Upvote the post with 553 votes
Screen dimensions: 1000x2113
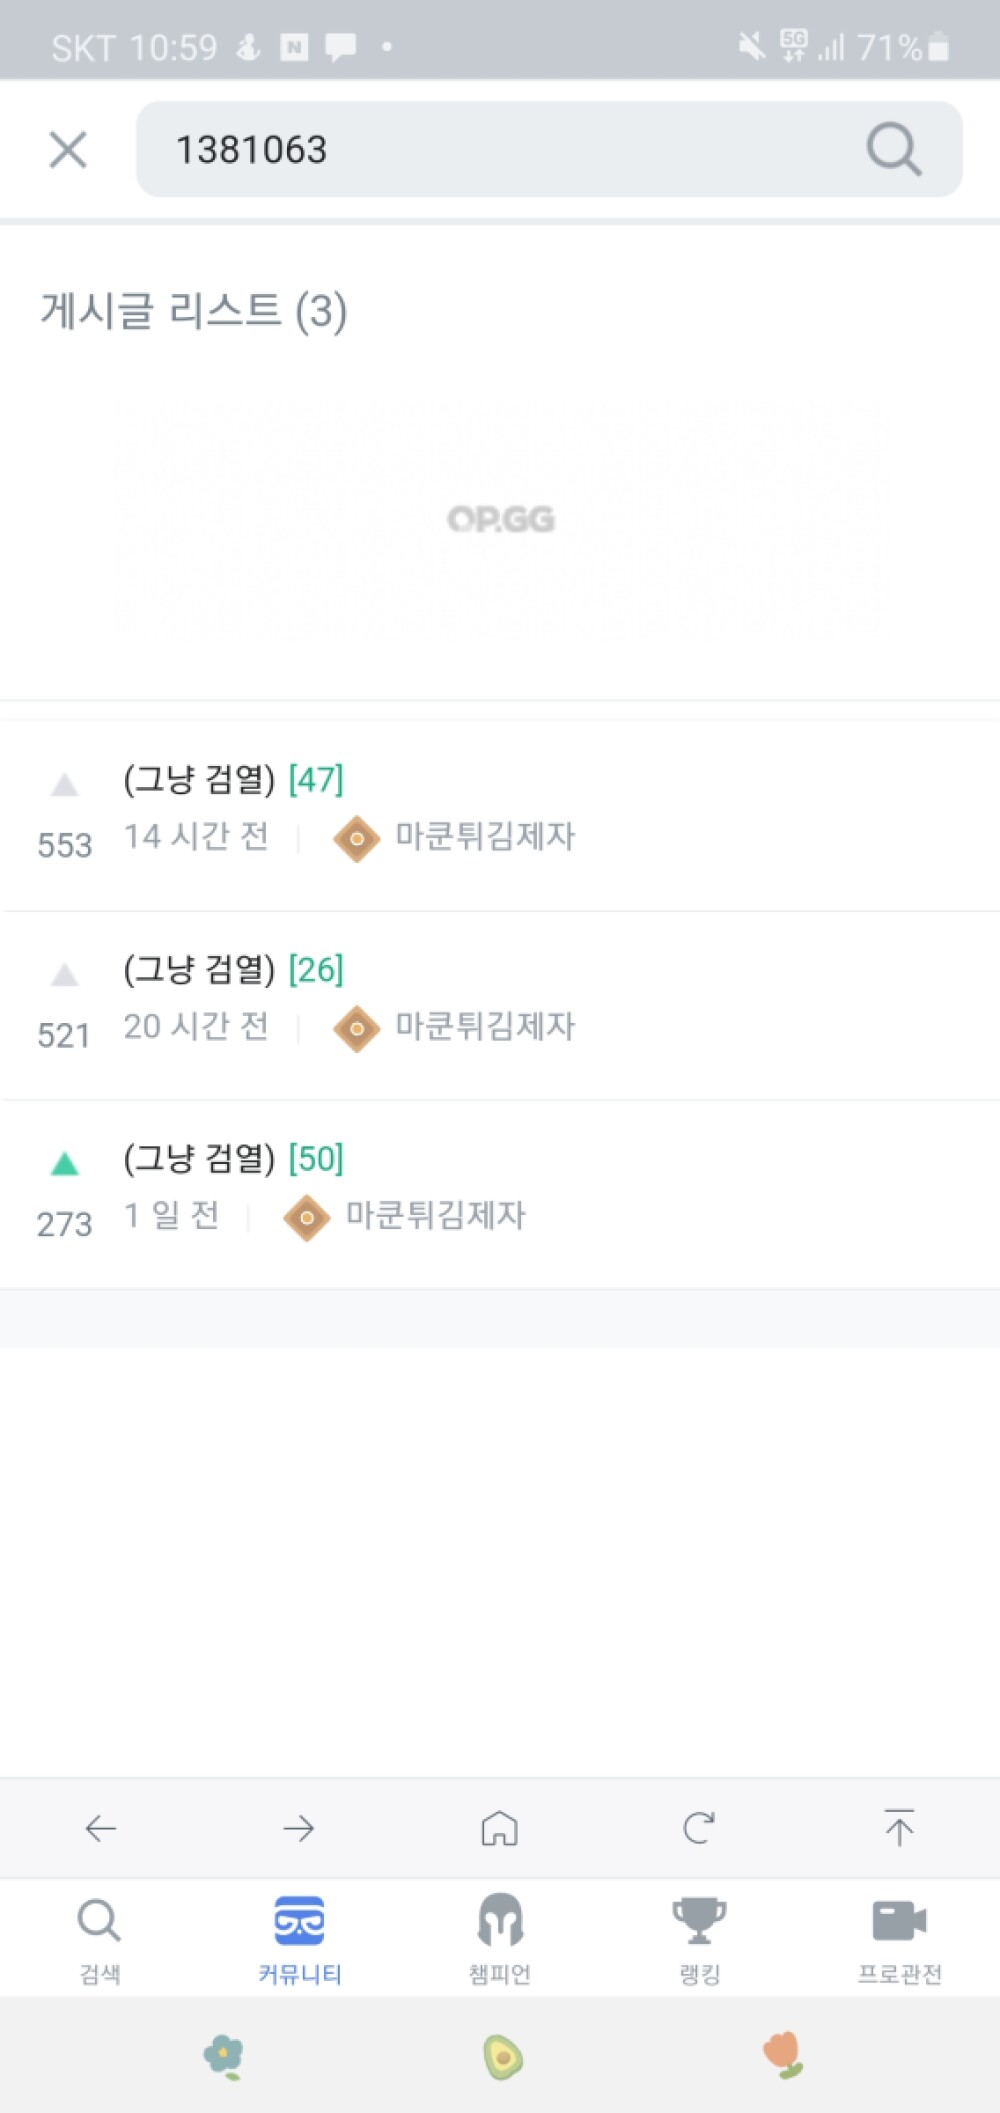65,785
